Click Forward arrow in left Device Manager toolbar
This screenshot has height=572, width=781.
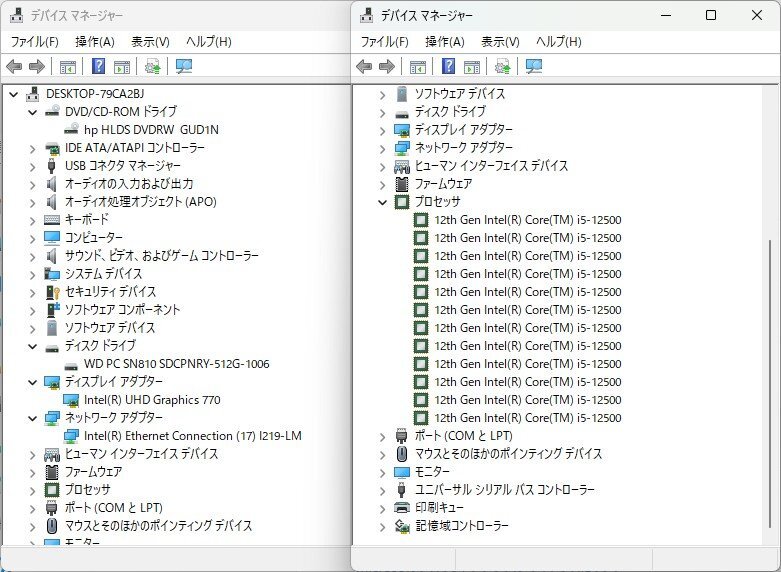[37, 66]
